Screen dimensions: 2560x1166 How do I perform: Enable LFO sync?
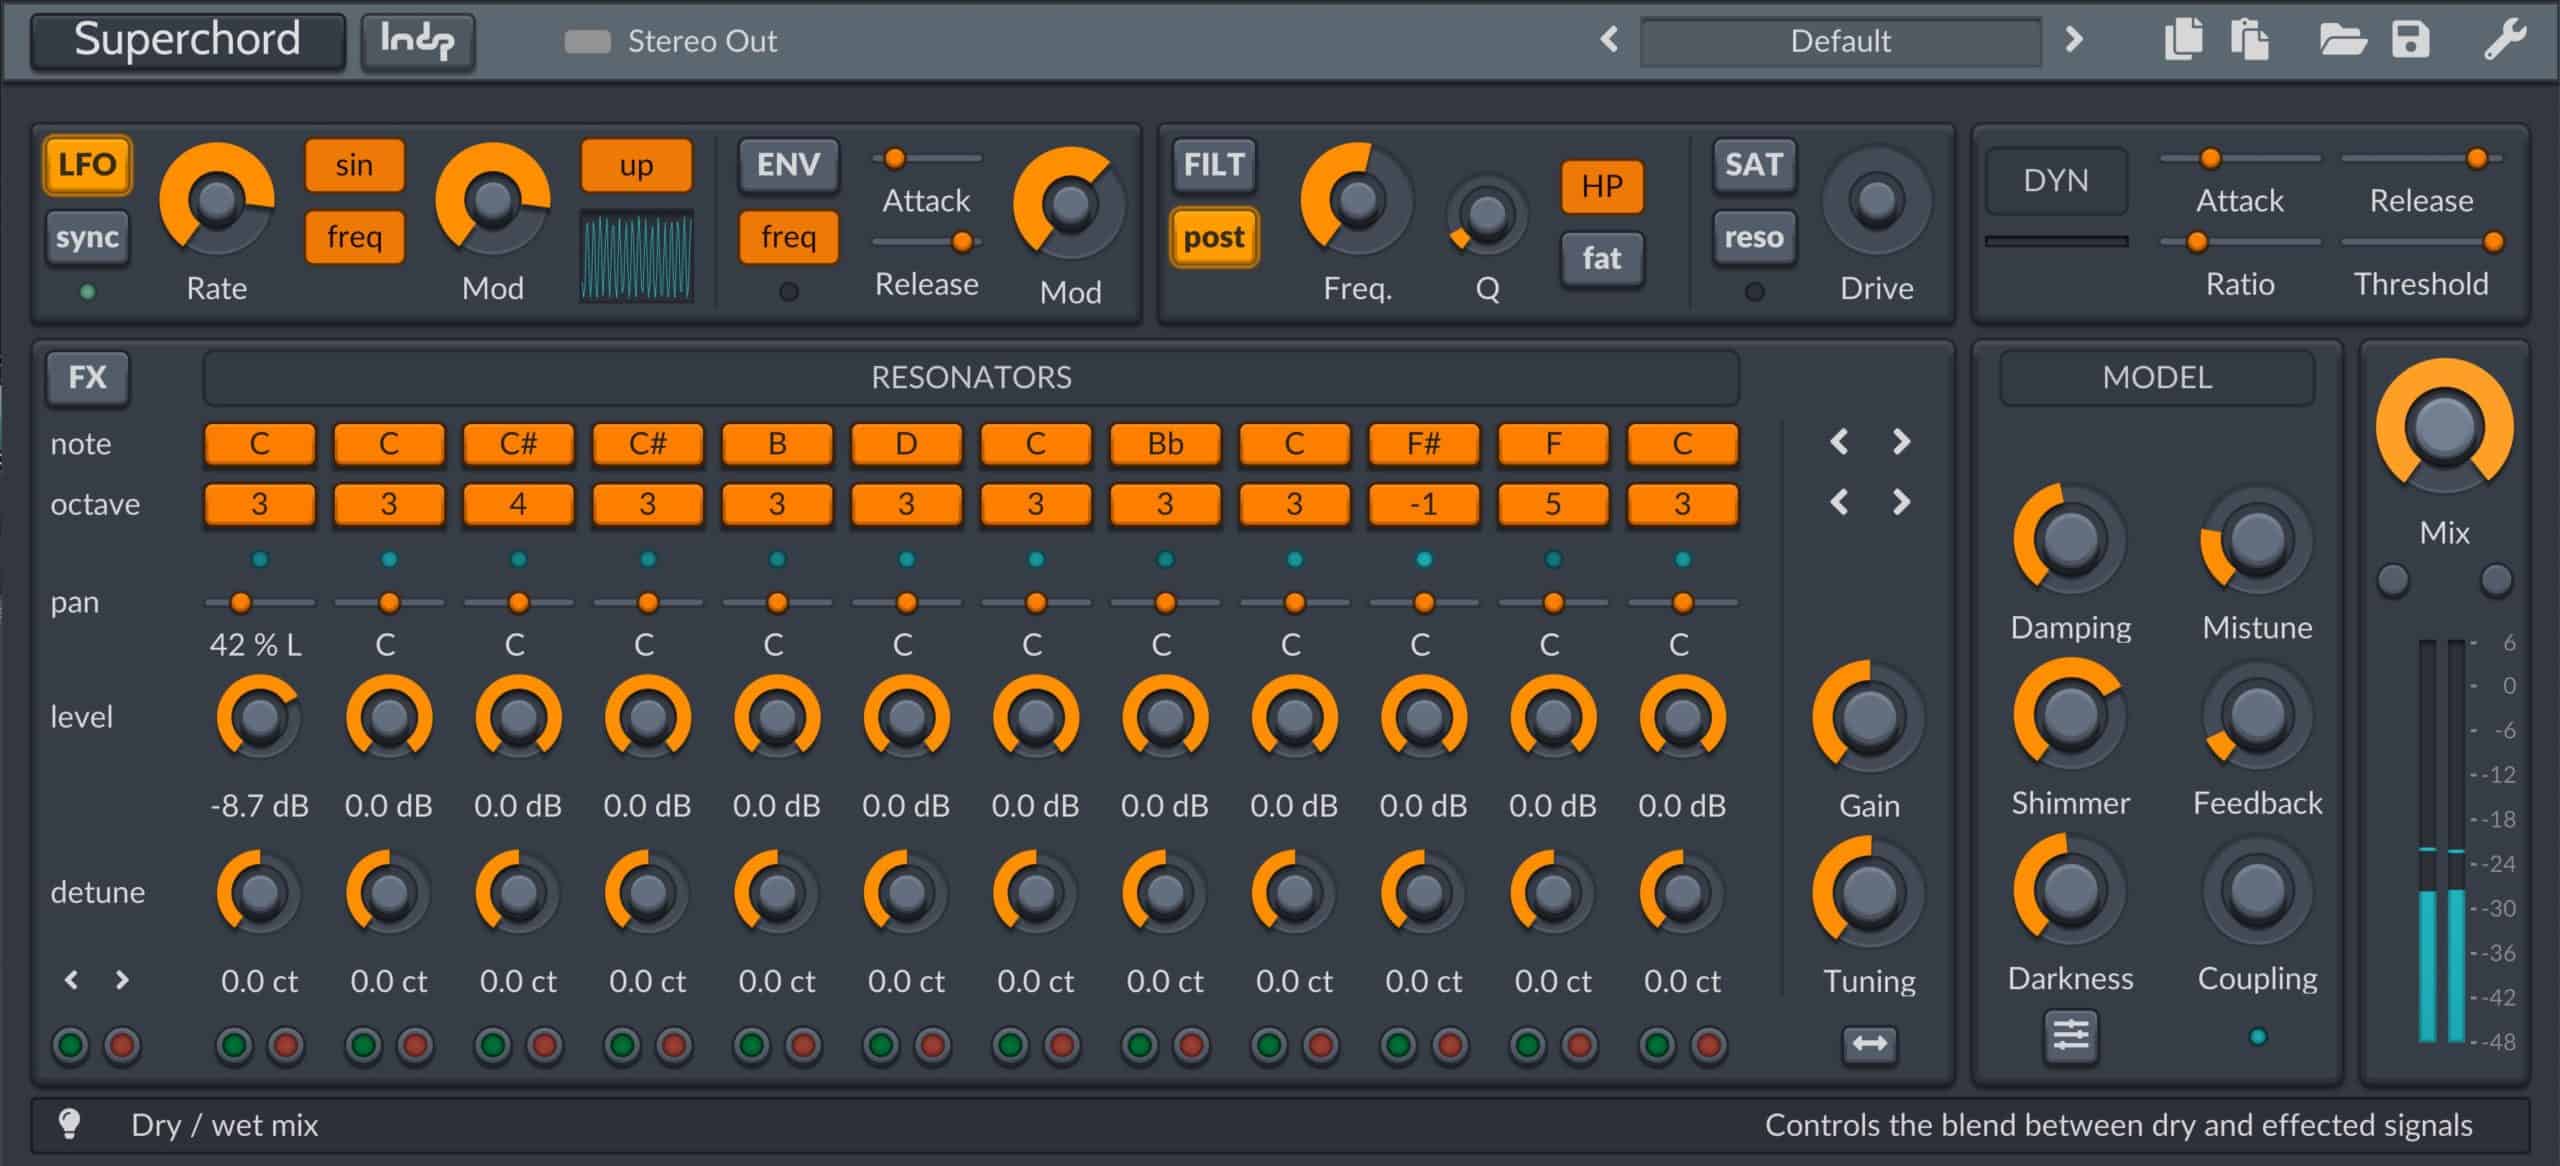[x=87, y=238]
